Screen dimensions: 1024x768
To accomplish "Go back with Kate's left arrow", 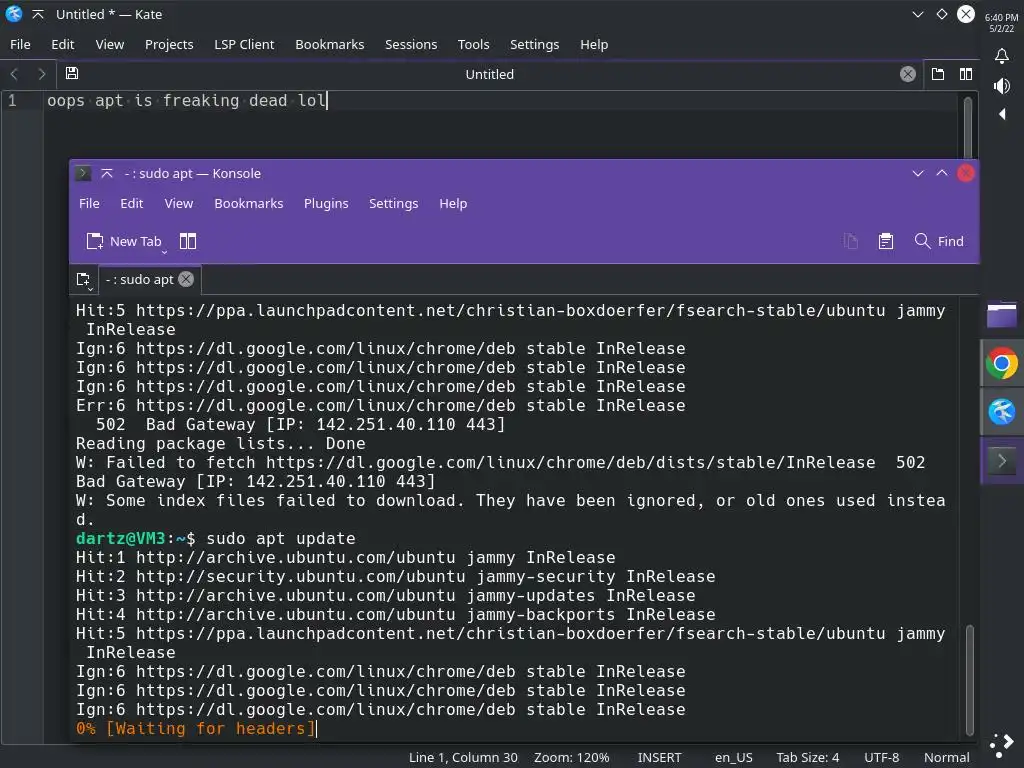I will (14, 74).
